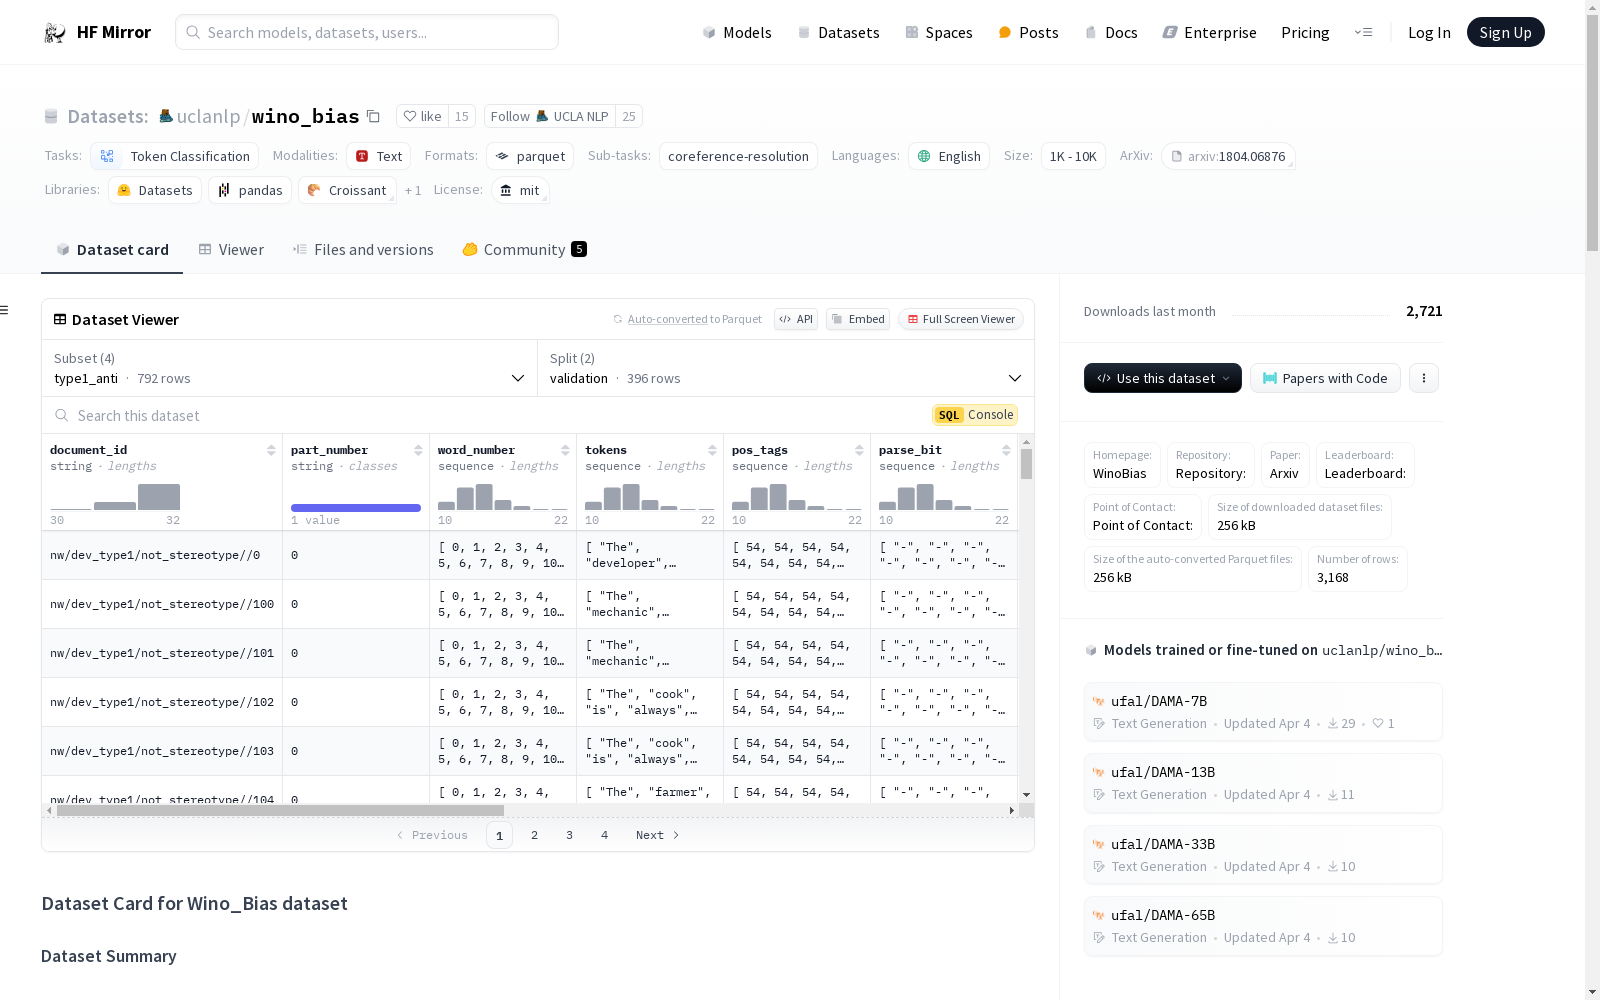Click the HF Mirror logo icon
Screen dimensions: 1600x1000
(x=55, y=32)
